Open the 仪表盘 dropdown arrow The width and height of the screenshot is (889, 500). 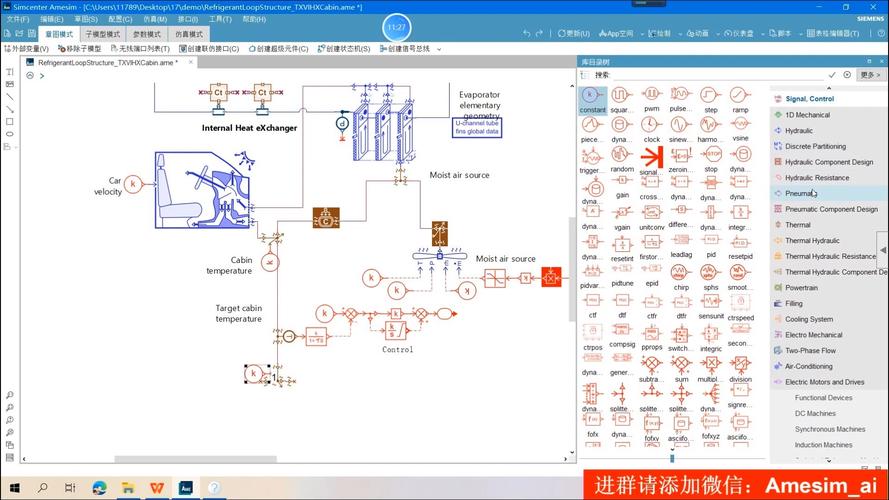tap(763, 34)
